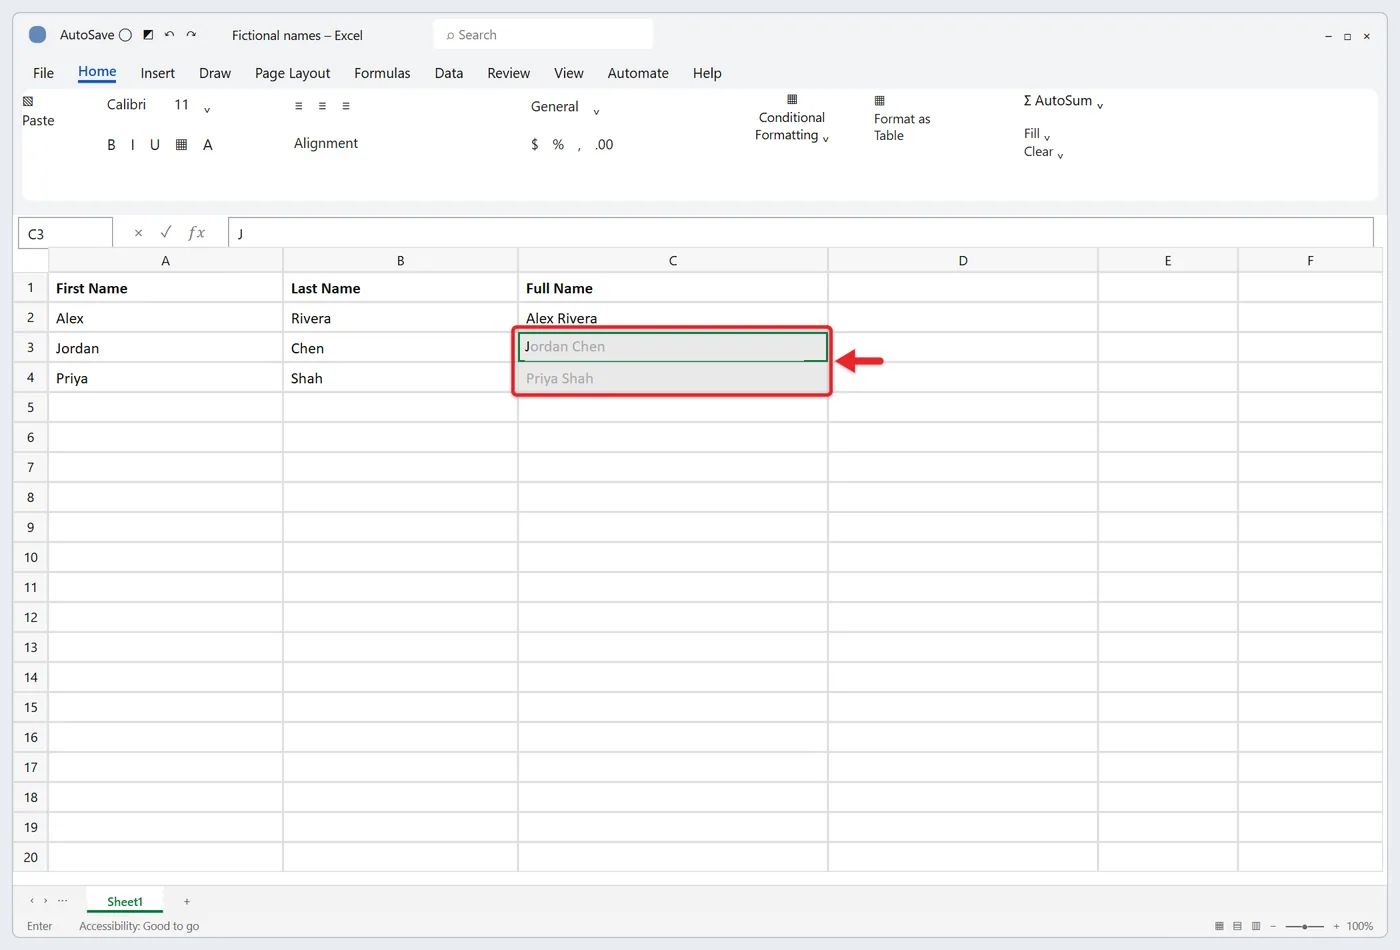
Task: Click the font color A icon
Action: (x=208, y=145)
